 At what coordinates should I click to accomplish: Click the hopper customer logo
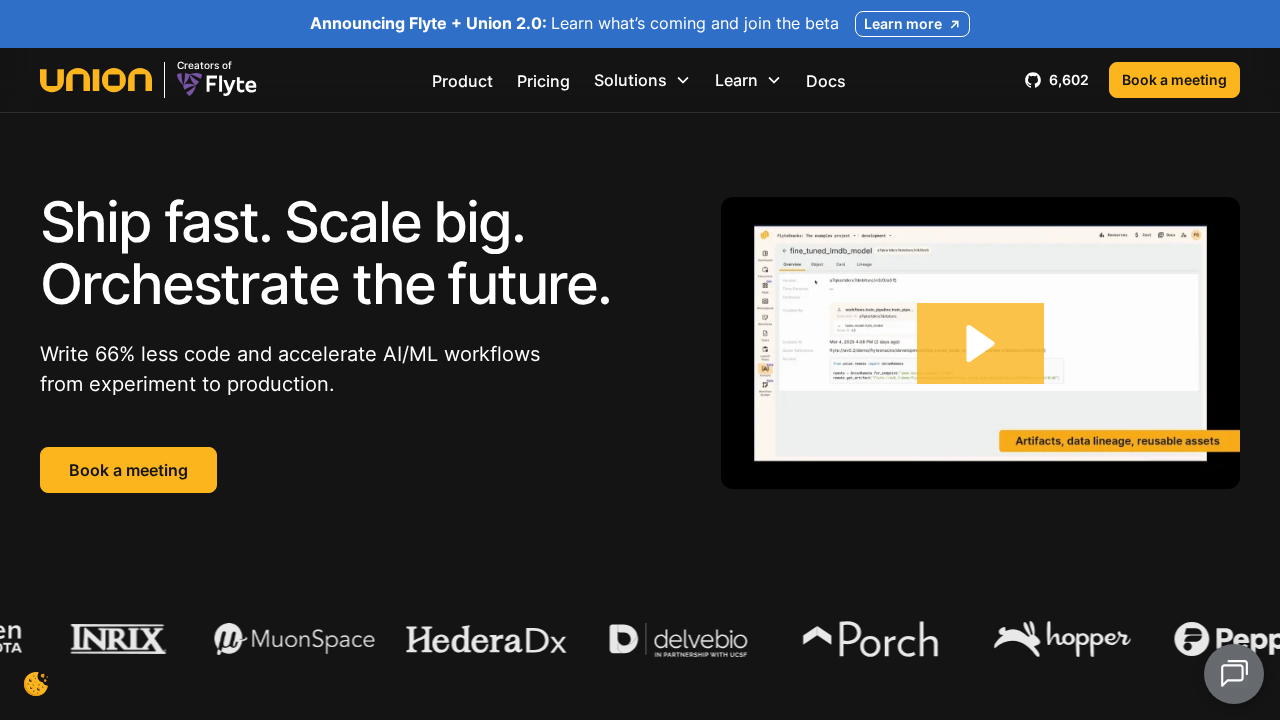pyautogui.click(x=1061, y=639)
